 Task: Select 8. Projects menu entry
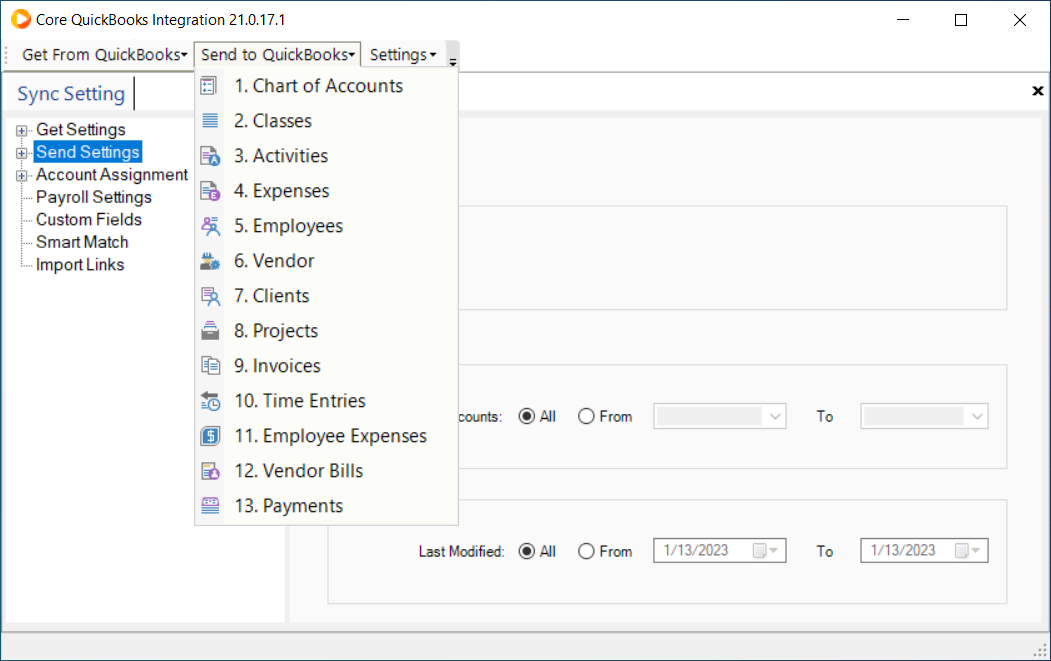point(326,330)
